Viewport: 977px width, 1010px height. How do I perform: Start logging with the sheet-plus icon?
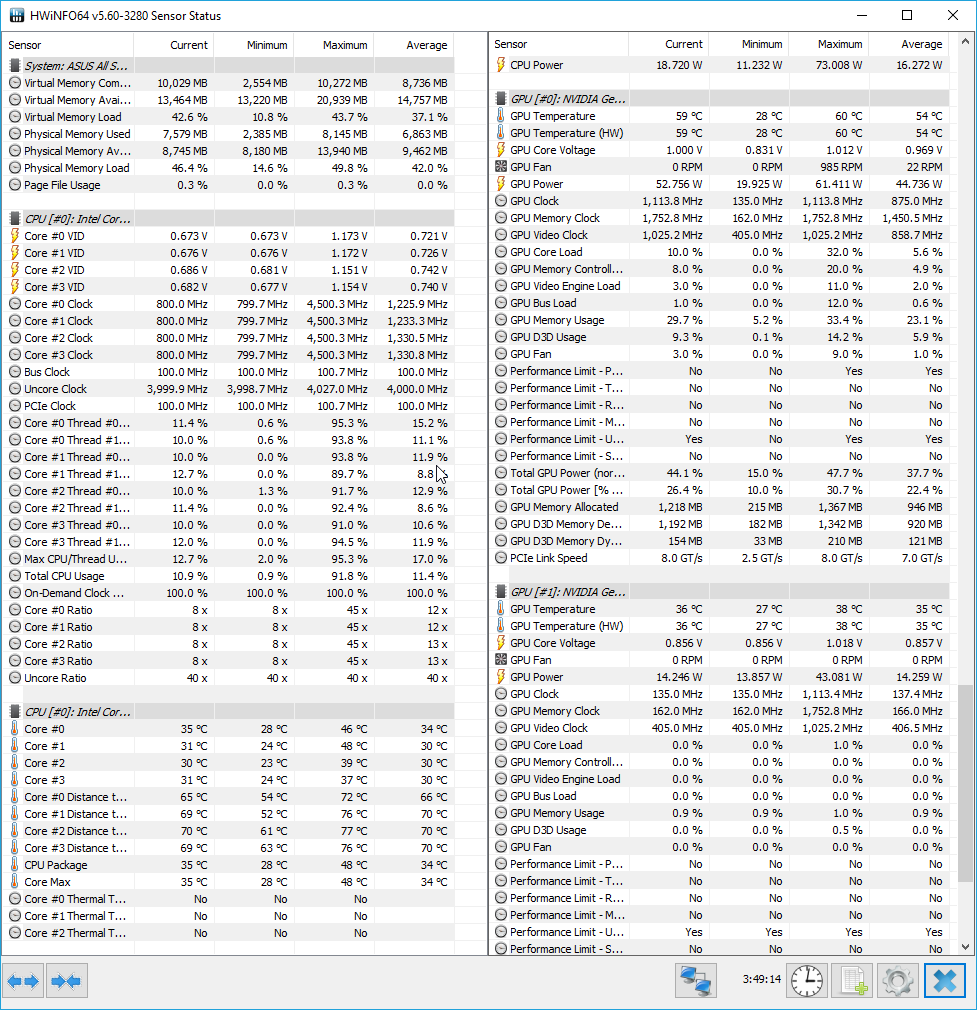coord(851,981)
